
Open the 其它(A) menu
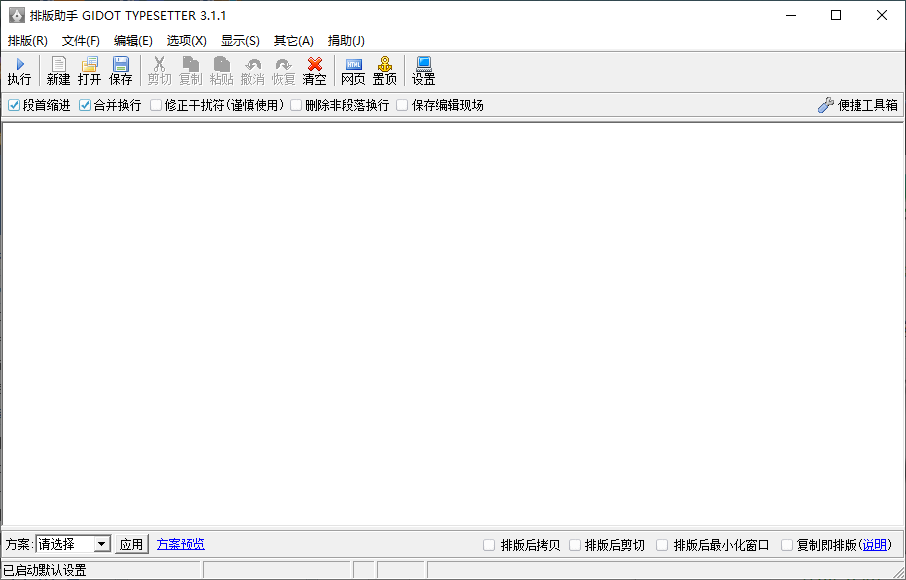[294, 40]
